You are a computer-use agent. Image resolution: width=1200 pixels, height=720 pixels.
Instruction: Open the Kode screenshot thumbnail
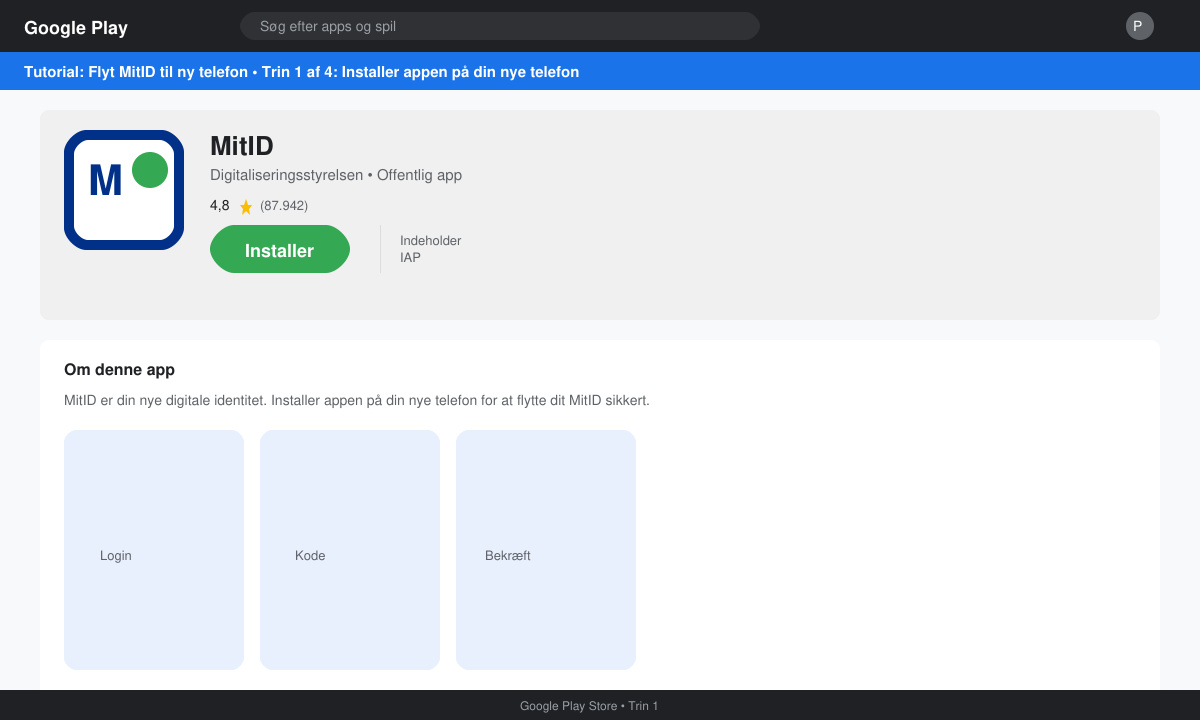pos(350,550)
